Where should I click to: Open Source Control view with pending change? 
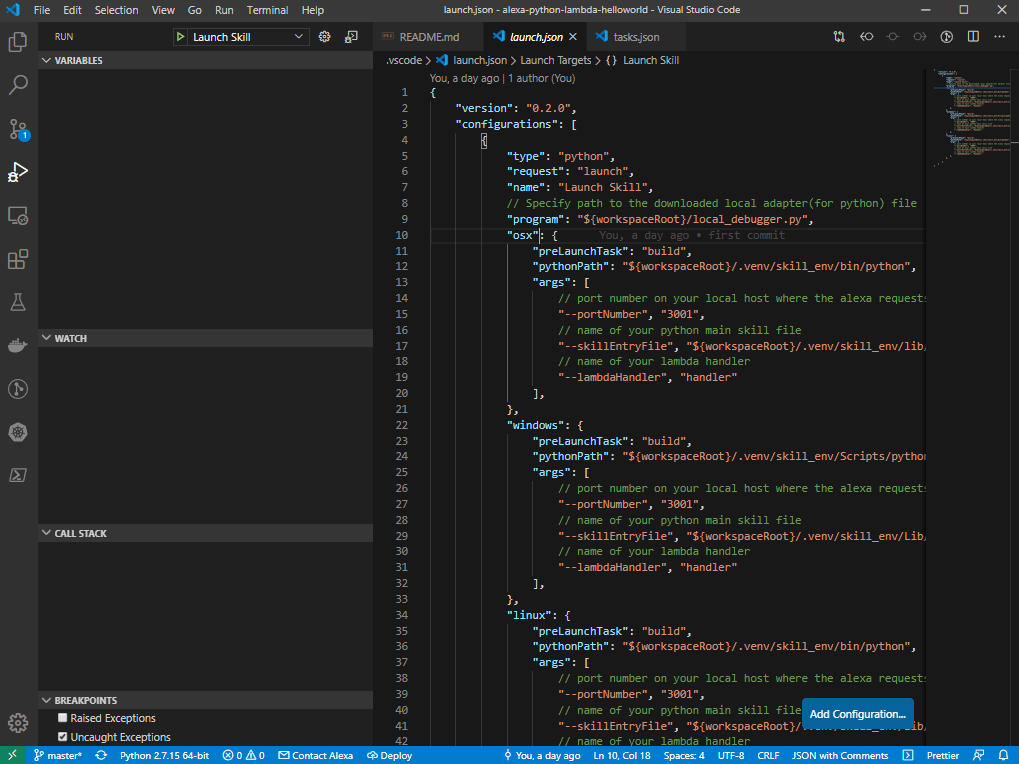18,130
